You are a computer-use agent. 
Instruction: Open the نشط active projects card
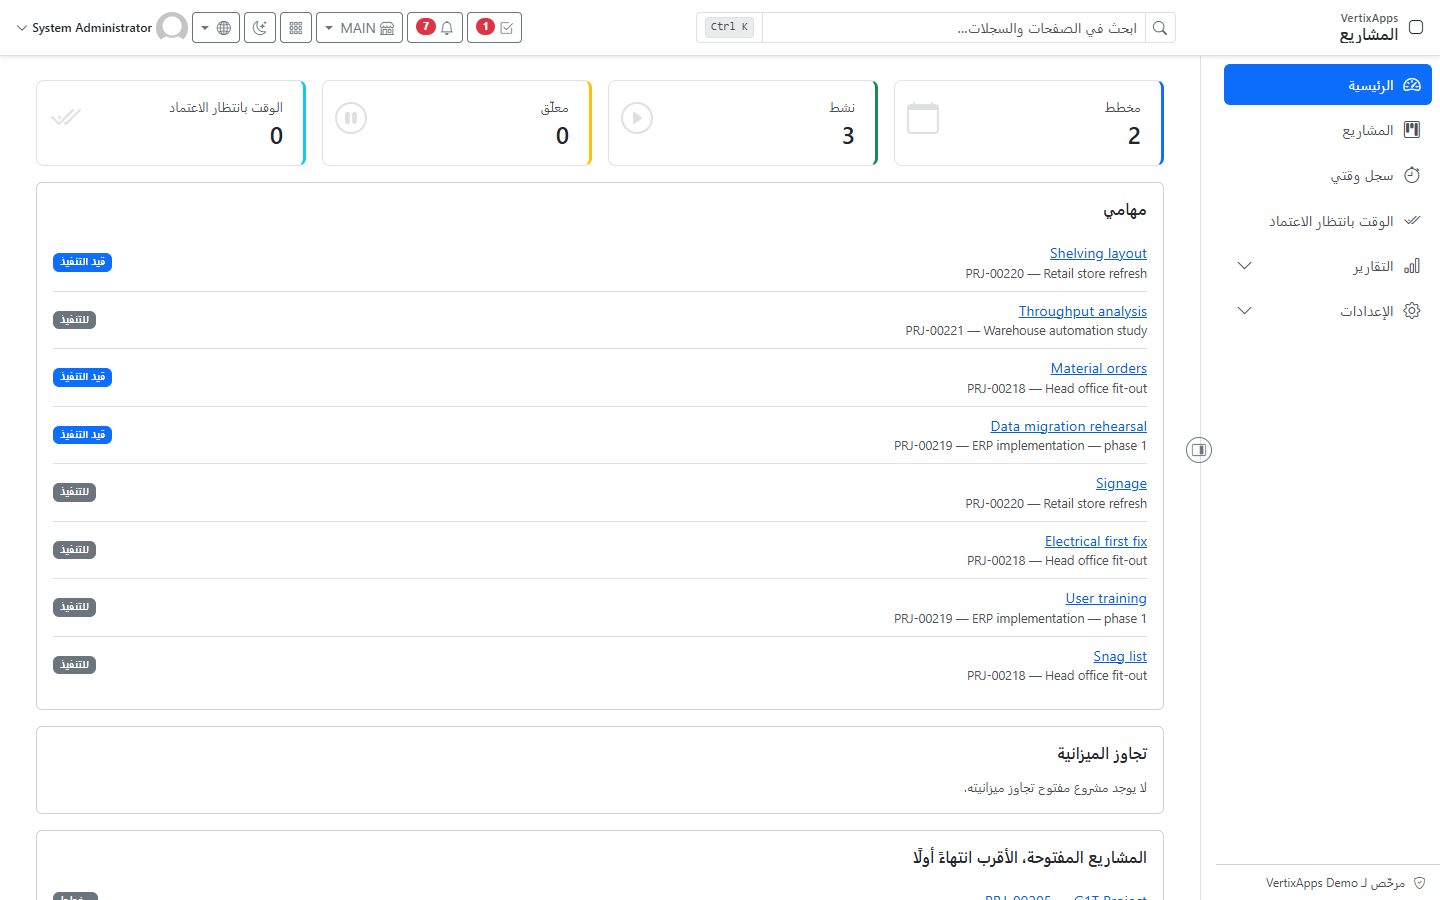743,123
